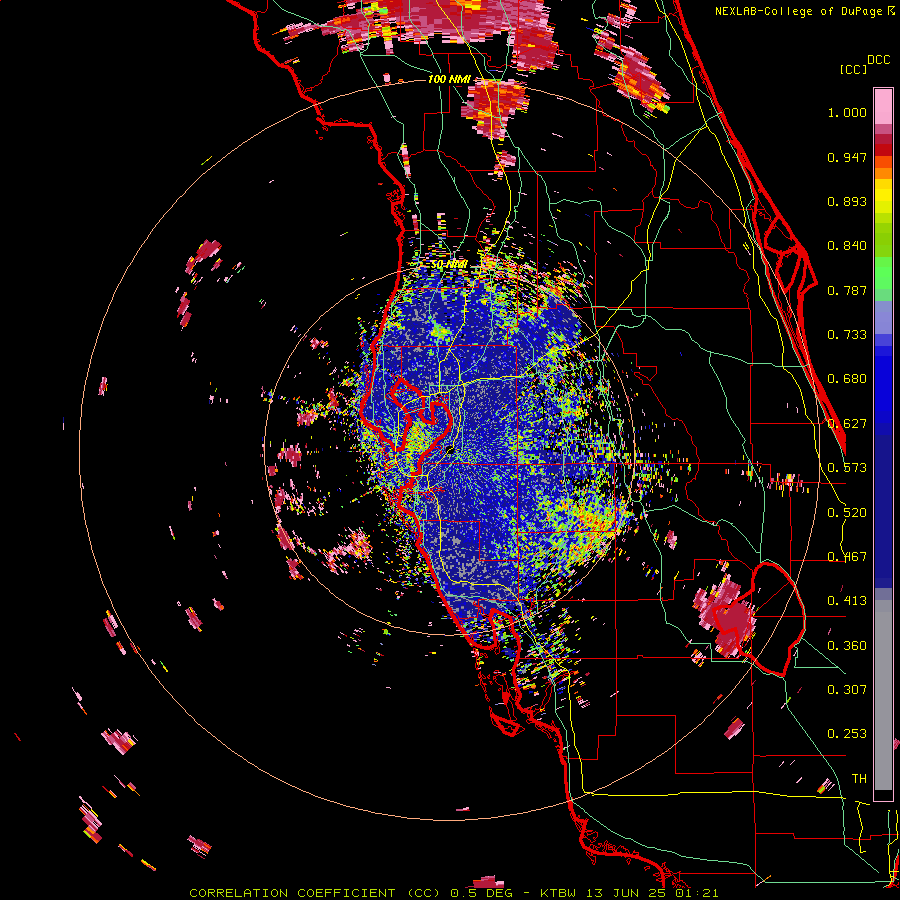This screenshot has height=900, width=900.
Task: Click the 0.573 legend value
Action: pyautogui.click(x=847, y=468)
